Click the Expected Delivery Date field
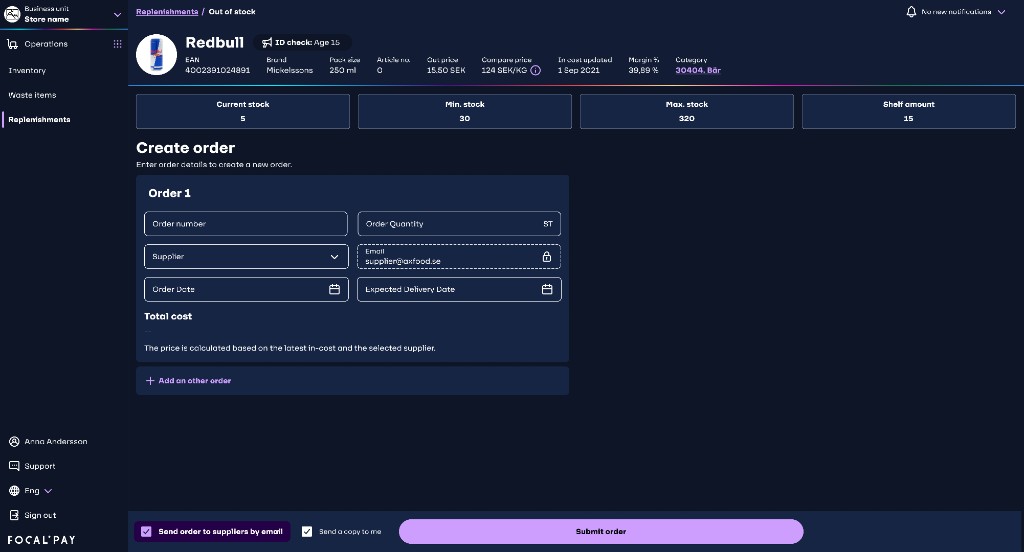The image size is (1024, 552). [x=459, y=289]
